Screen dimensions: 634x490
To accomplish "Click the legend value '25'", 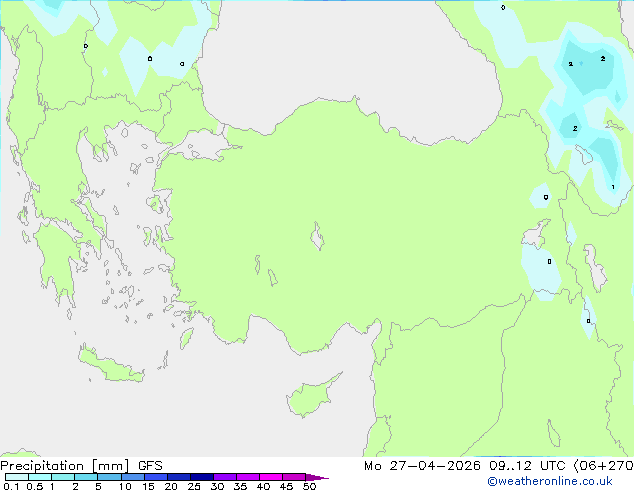I will [x=194, y=486].
